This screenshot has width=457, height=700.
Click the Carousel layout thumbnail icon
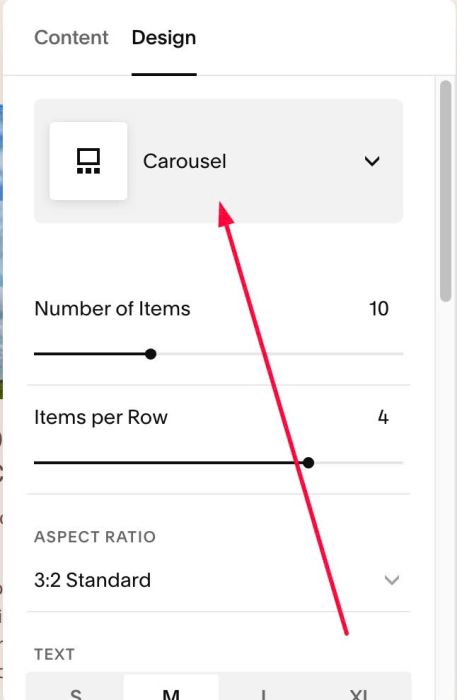[88, 161]
